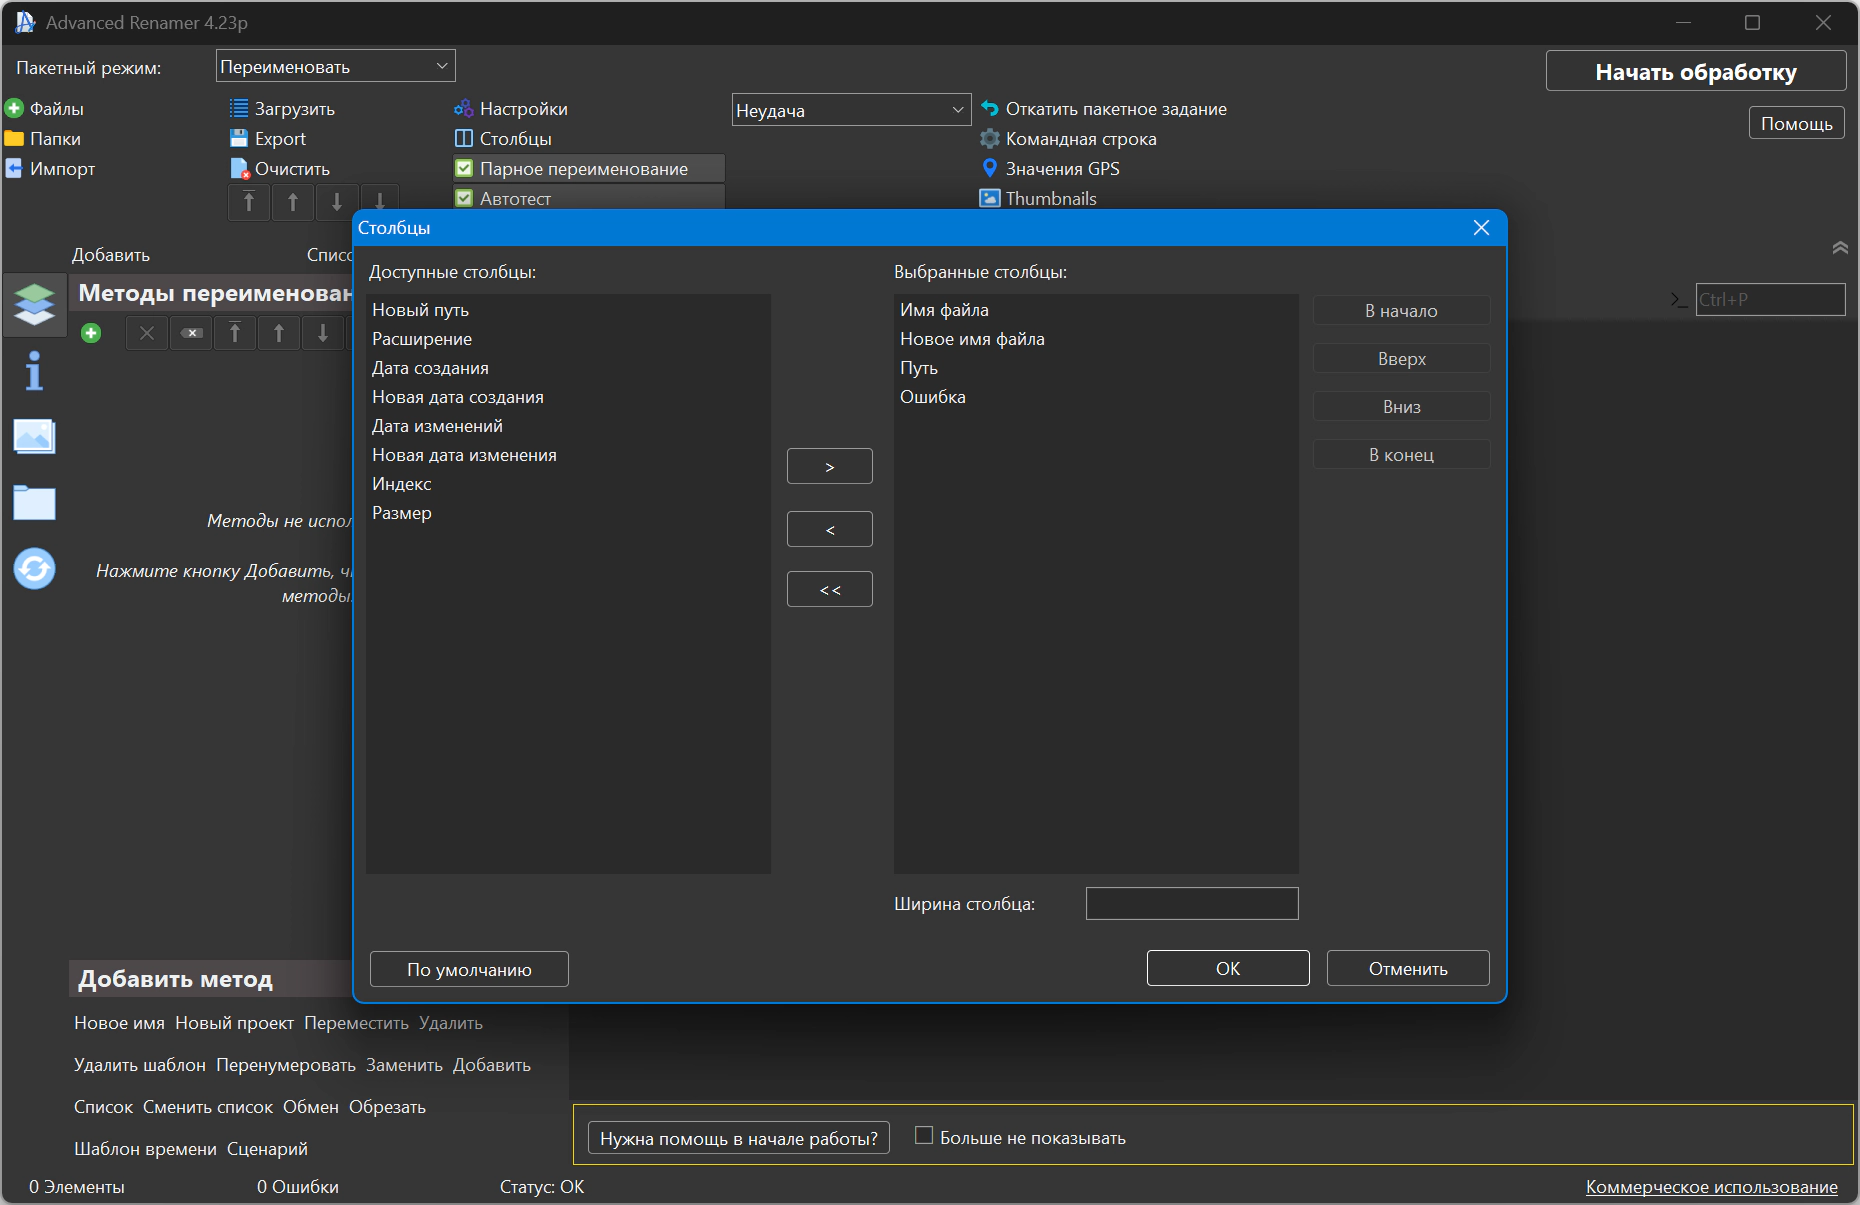This screenshot has height=1205, width=1860.
Task: Open the file information sidebar icon
Action: tap(35, 371)
